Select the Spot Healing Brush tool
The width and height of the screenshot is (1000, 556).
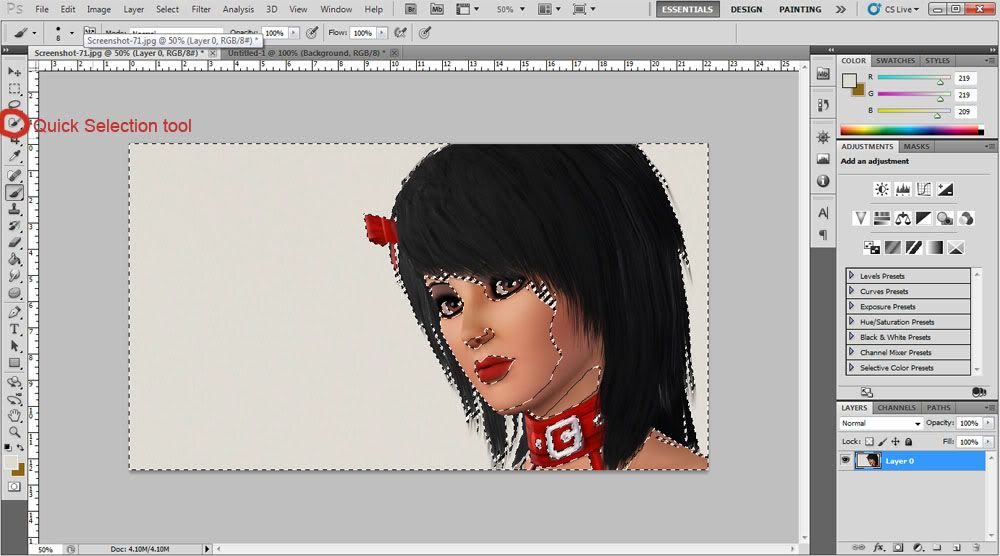[x=14, y=175]
